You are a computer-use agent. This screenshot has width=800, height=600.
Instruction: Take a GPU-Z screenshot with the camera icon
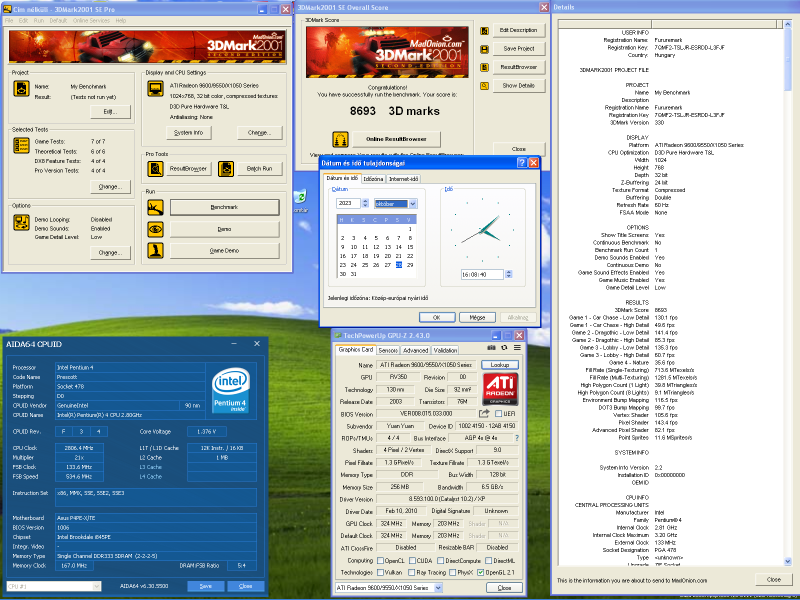click(x=491, y=347)
